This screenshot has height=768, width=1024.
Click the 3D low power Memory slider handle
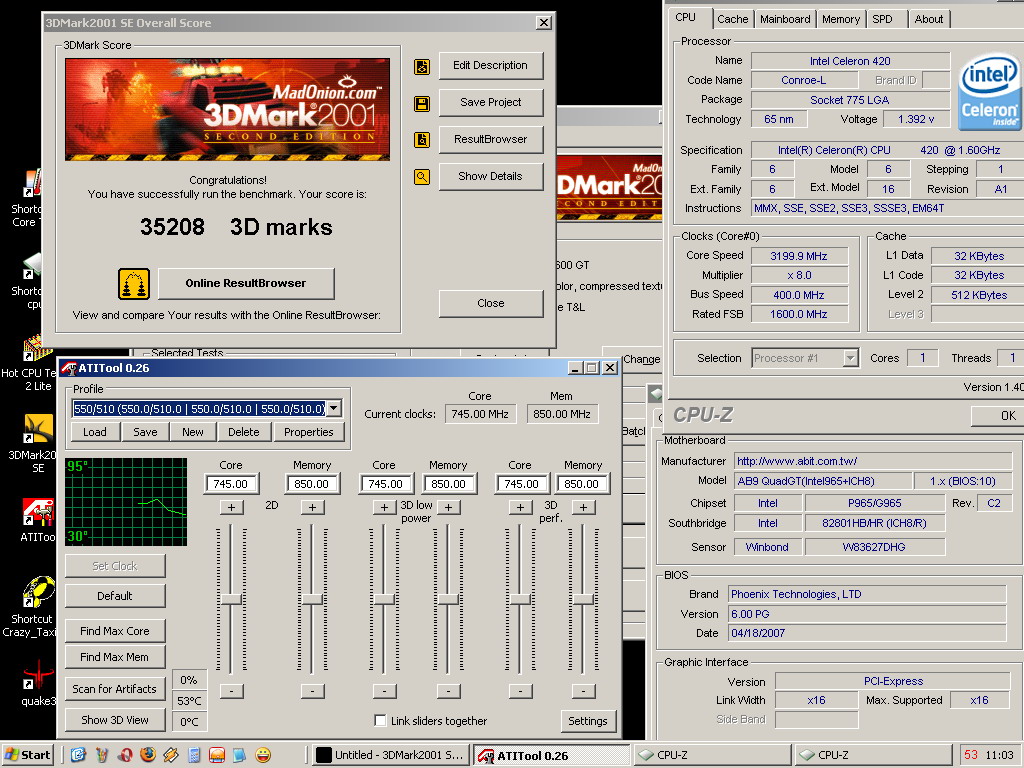tap(448, 599)
